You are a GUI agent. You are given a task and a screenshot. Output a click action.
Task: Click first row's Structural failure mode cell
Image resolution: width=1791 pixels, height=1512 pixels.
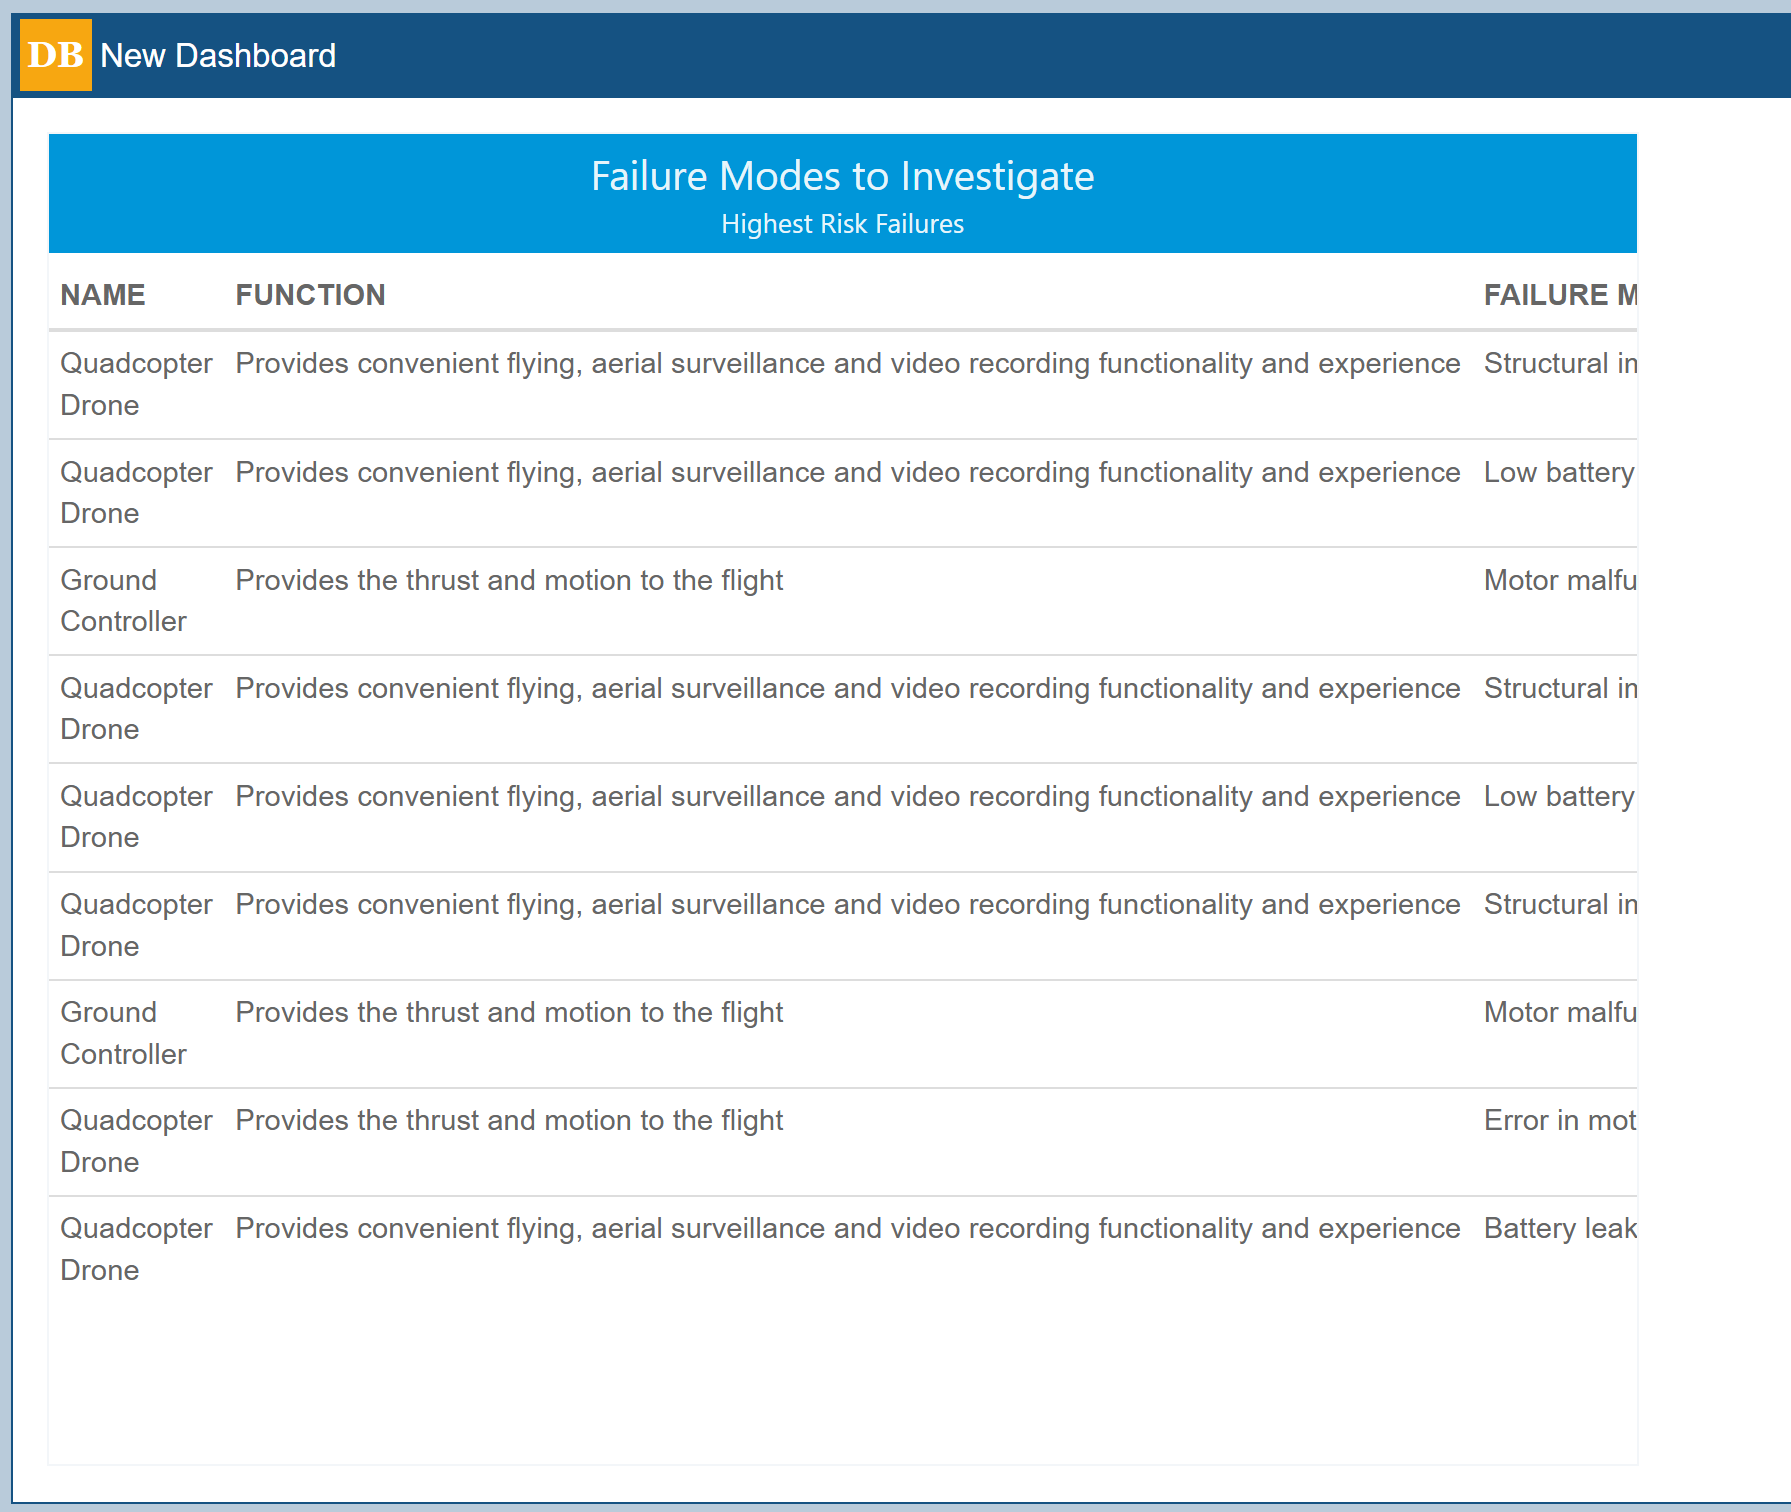pyautogui.click(x=1559, y=364)
